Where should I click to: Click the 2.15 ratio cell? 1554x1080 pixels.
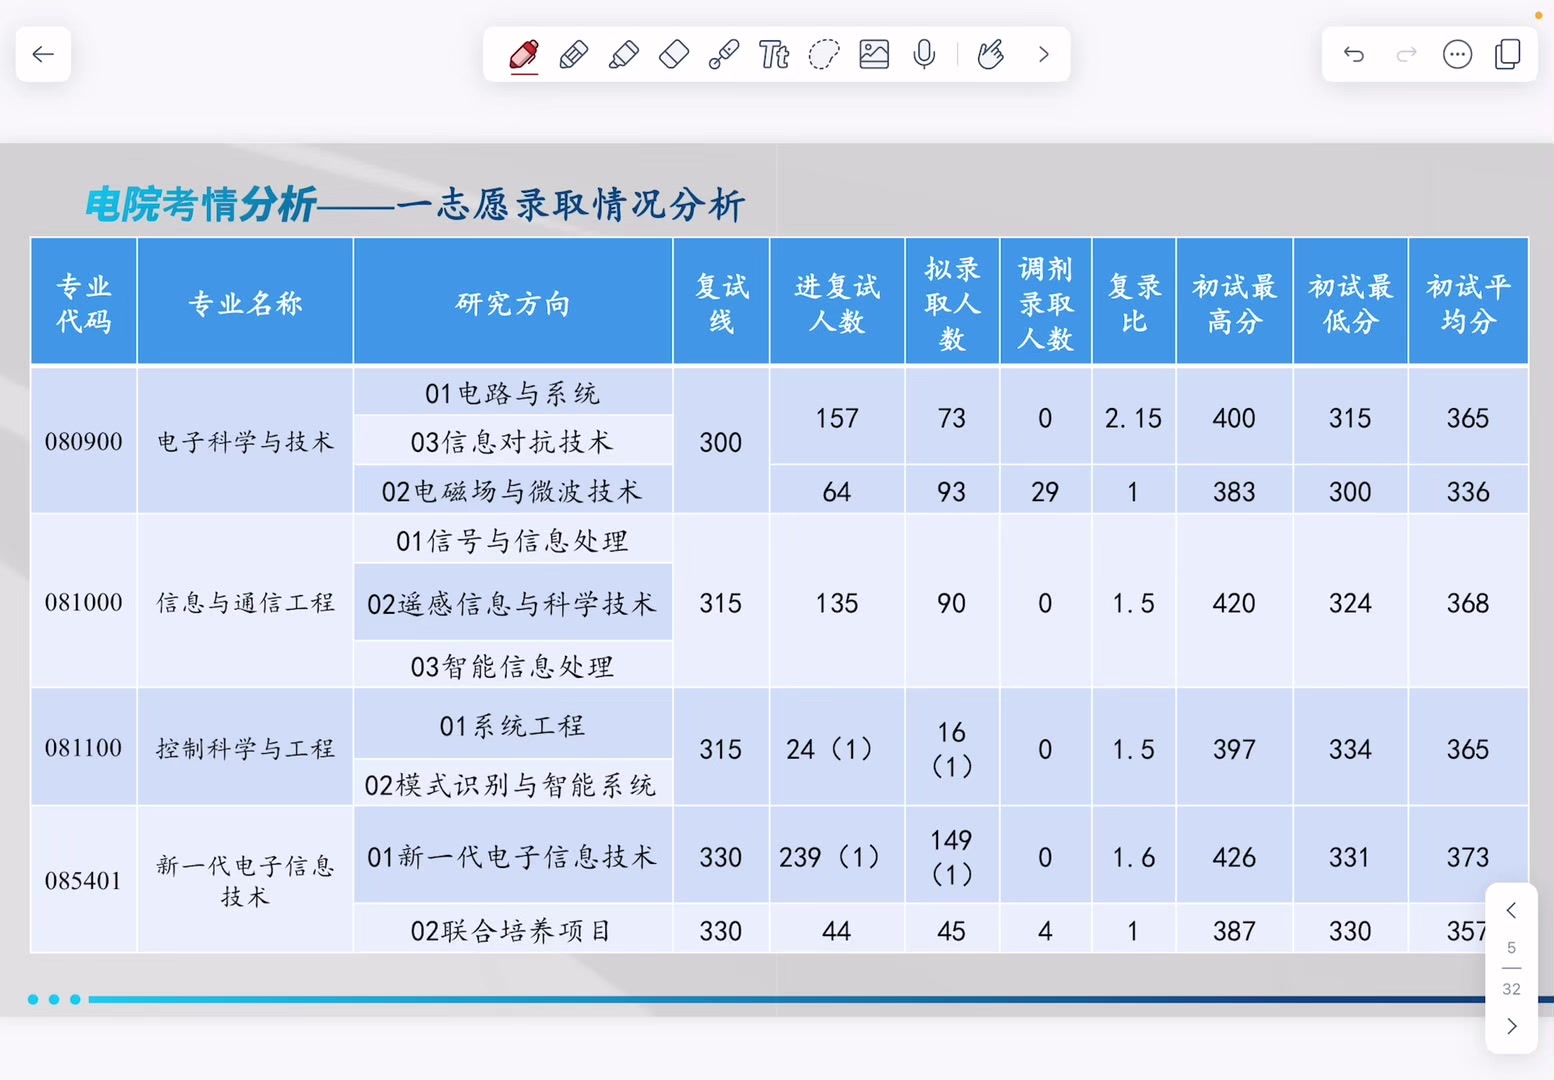[x=1134, y=417]
